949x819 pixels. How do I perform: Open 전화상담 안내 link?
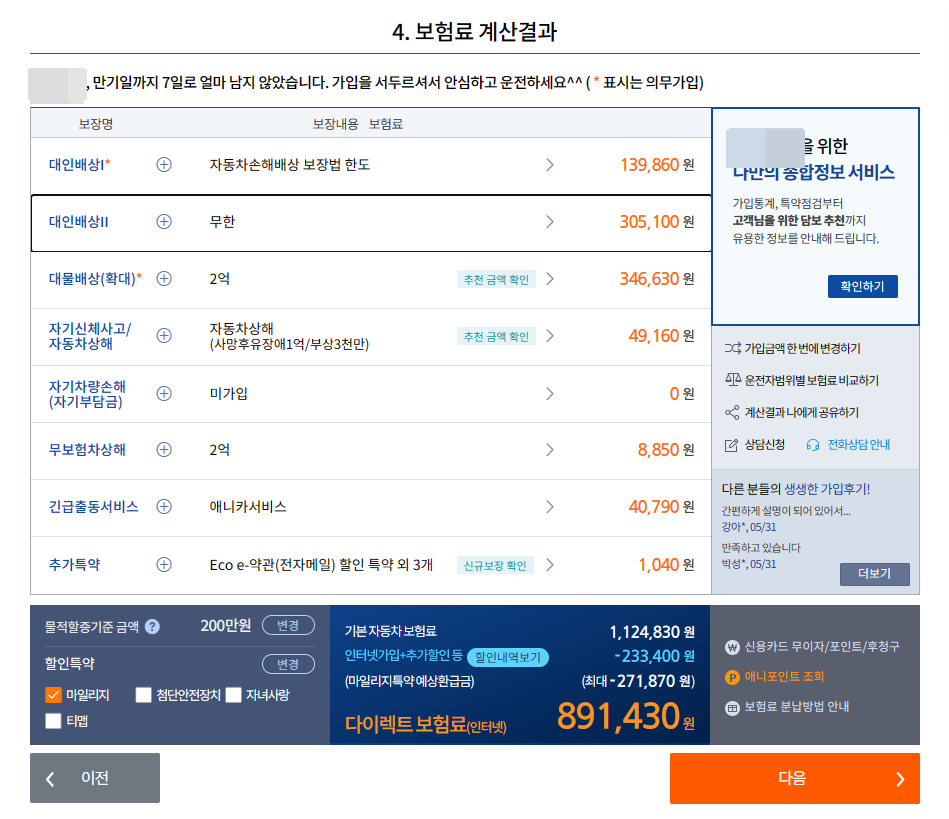coord(858,445)
